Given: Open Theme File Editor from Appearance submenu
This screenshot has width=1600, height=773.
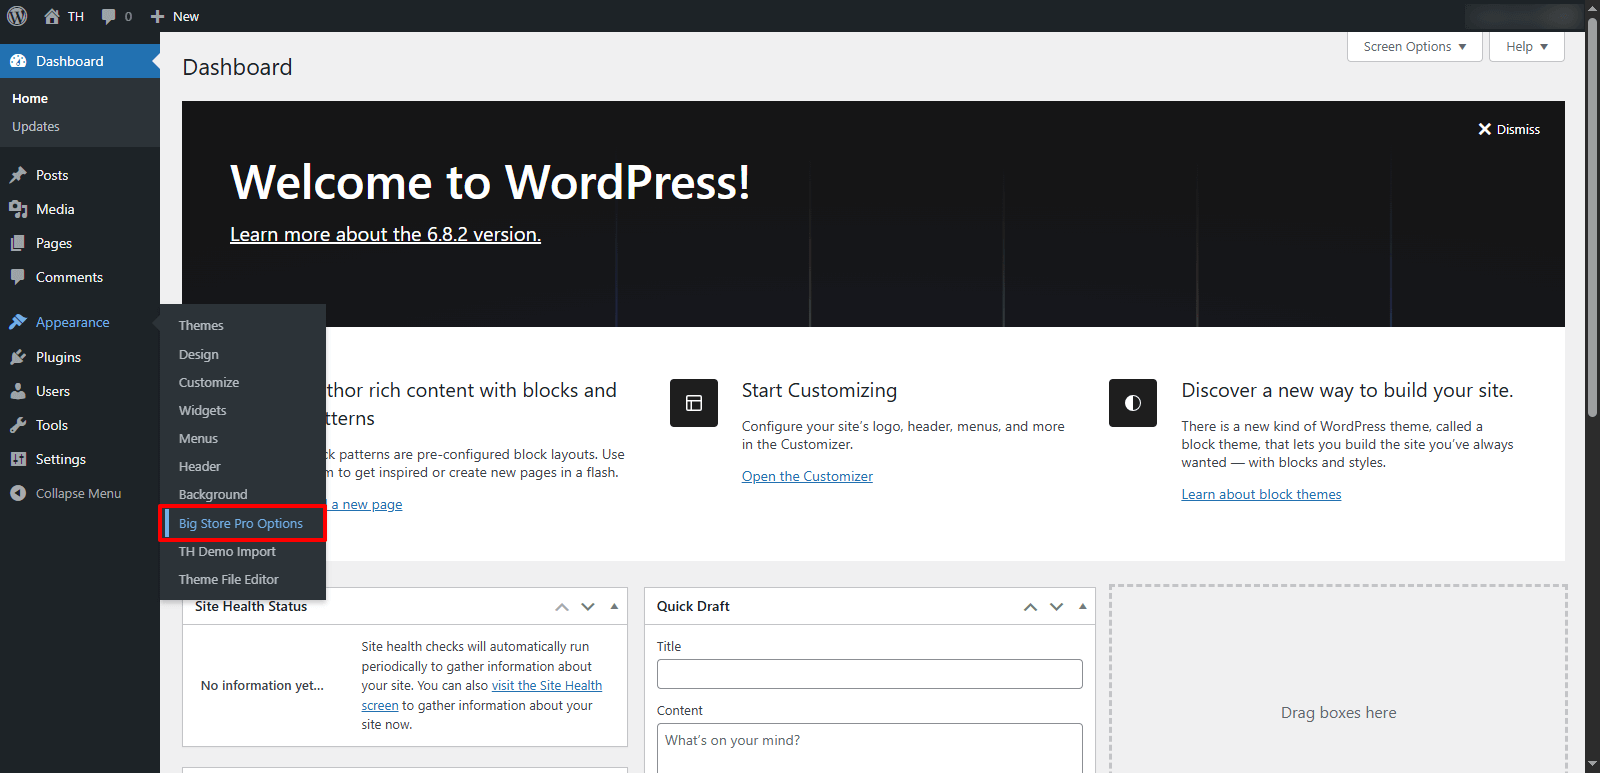Looking at the screenshot, I should pos(228,579).
